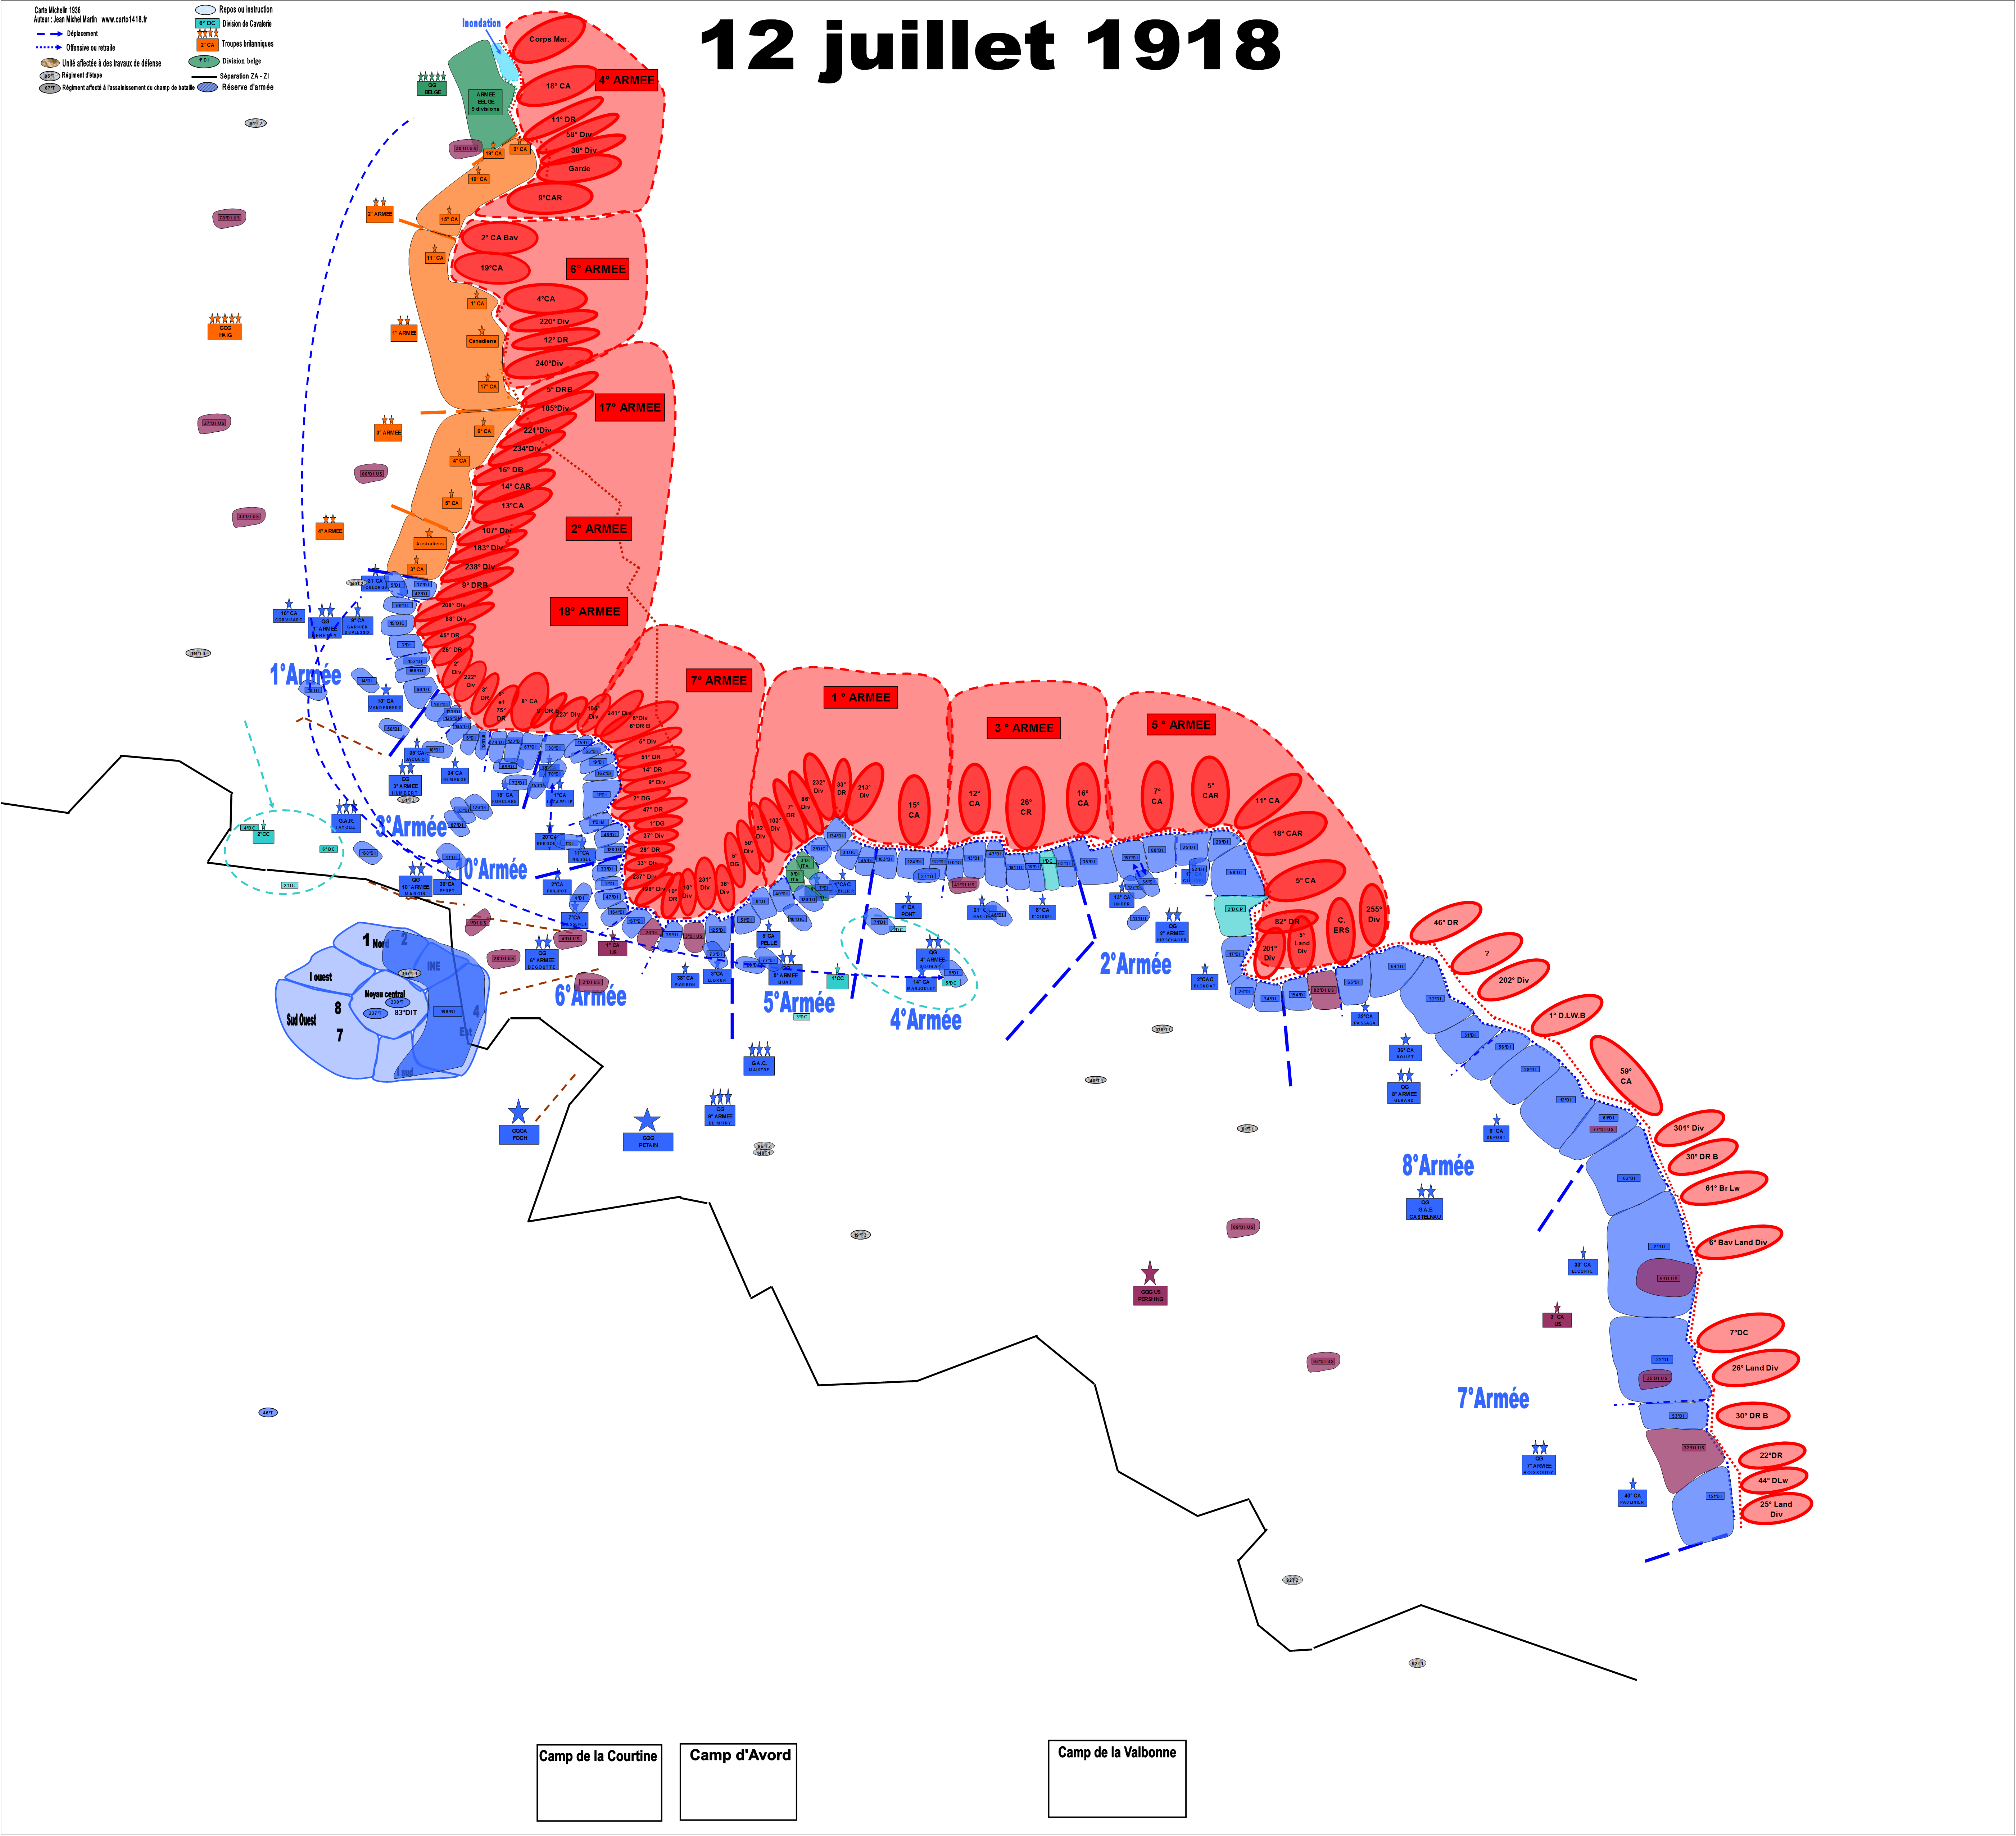The width and height of the screenshot is (2016, 1836).
Task: Select the red '5 ° ARMEE' label
Action: [x=1181, y=724]
